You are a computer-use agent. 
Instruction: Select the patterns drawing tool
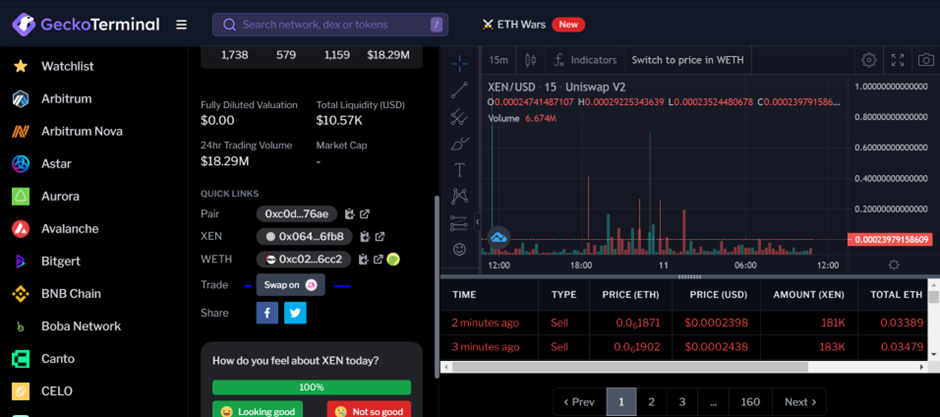click(460, 196)
